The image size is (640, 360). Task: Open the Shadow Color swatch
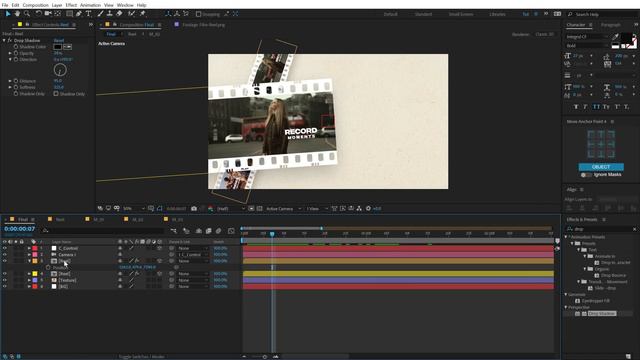pyautogui.click(x=58, y=47)
